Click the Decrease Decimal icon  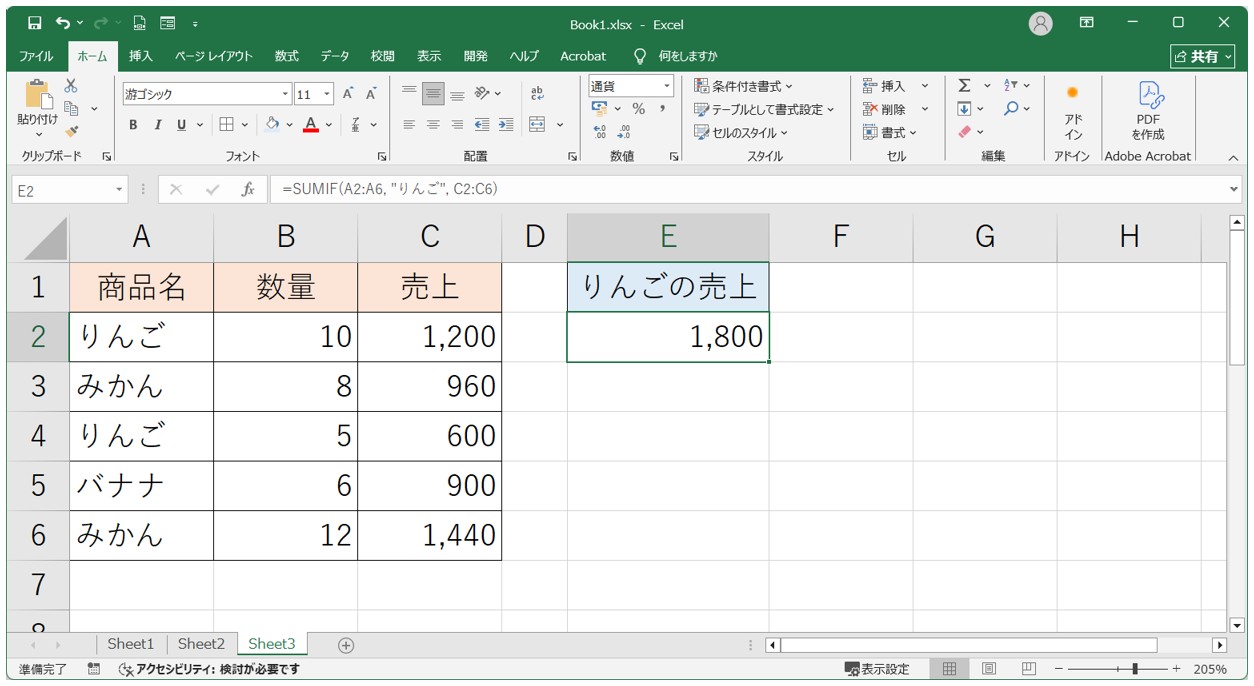click(x=624, y=131)
